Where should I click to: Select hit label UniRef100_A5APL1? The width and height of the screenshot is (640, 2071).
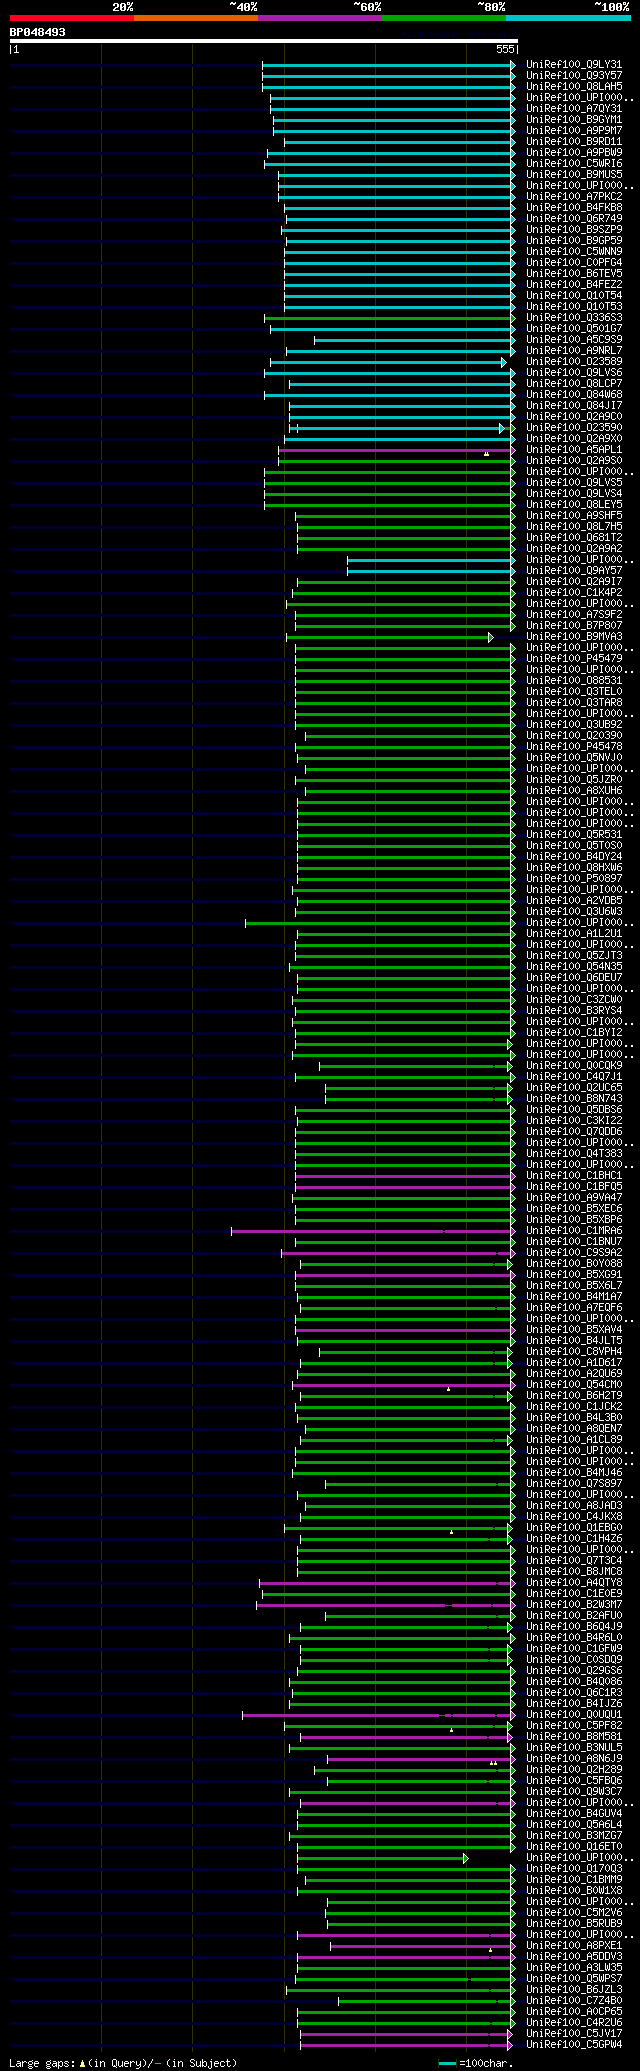(x=576, y=450)
